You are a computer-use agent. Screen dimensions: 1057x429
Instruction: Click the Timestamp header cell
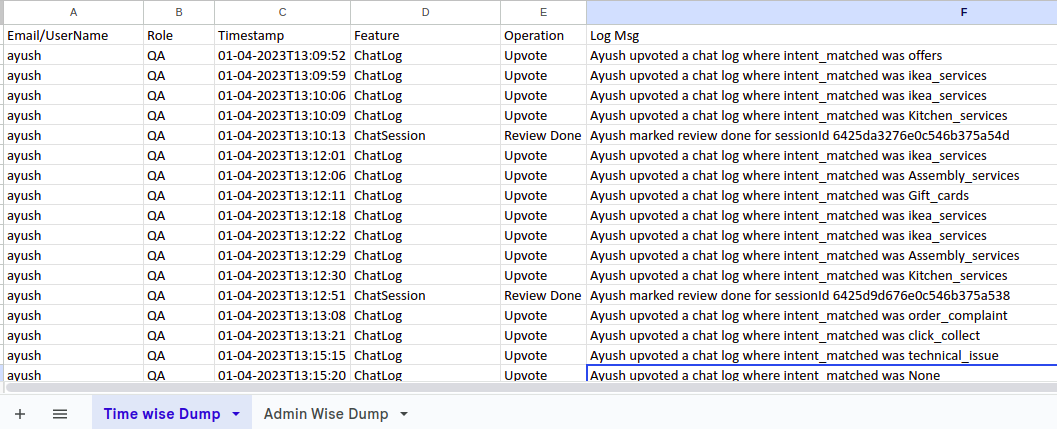pyautogui.click(x=282, y=35)
